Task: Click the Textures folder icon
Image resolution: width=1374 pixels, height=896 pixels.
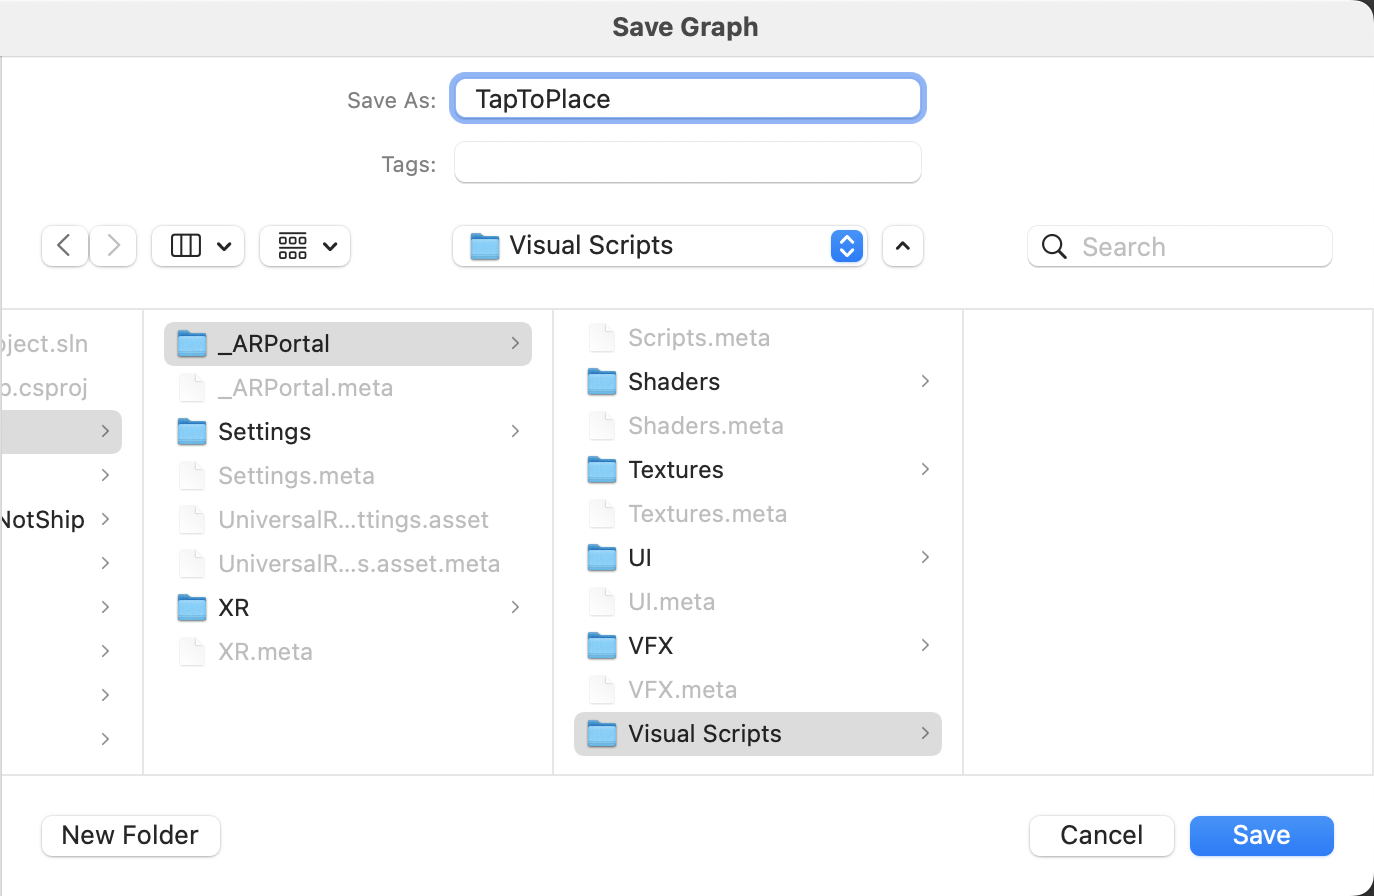Action: (602, 470)
